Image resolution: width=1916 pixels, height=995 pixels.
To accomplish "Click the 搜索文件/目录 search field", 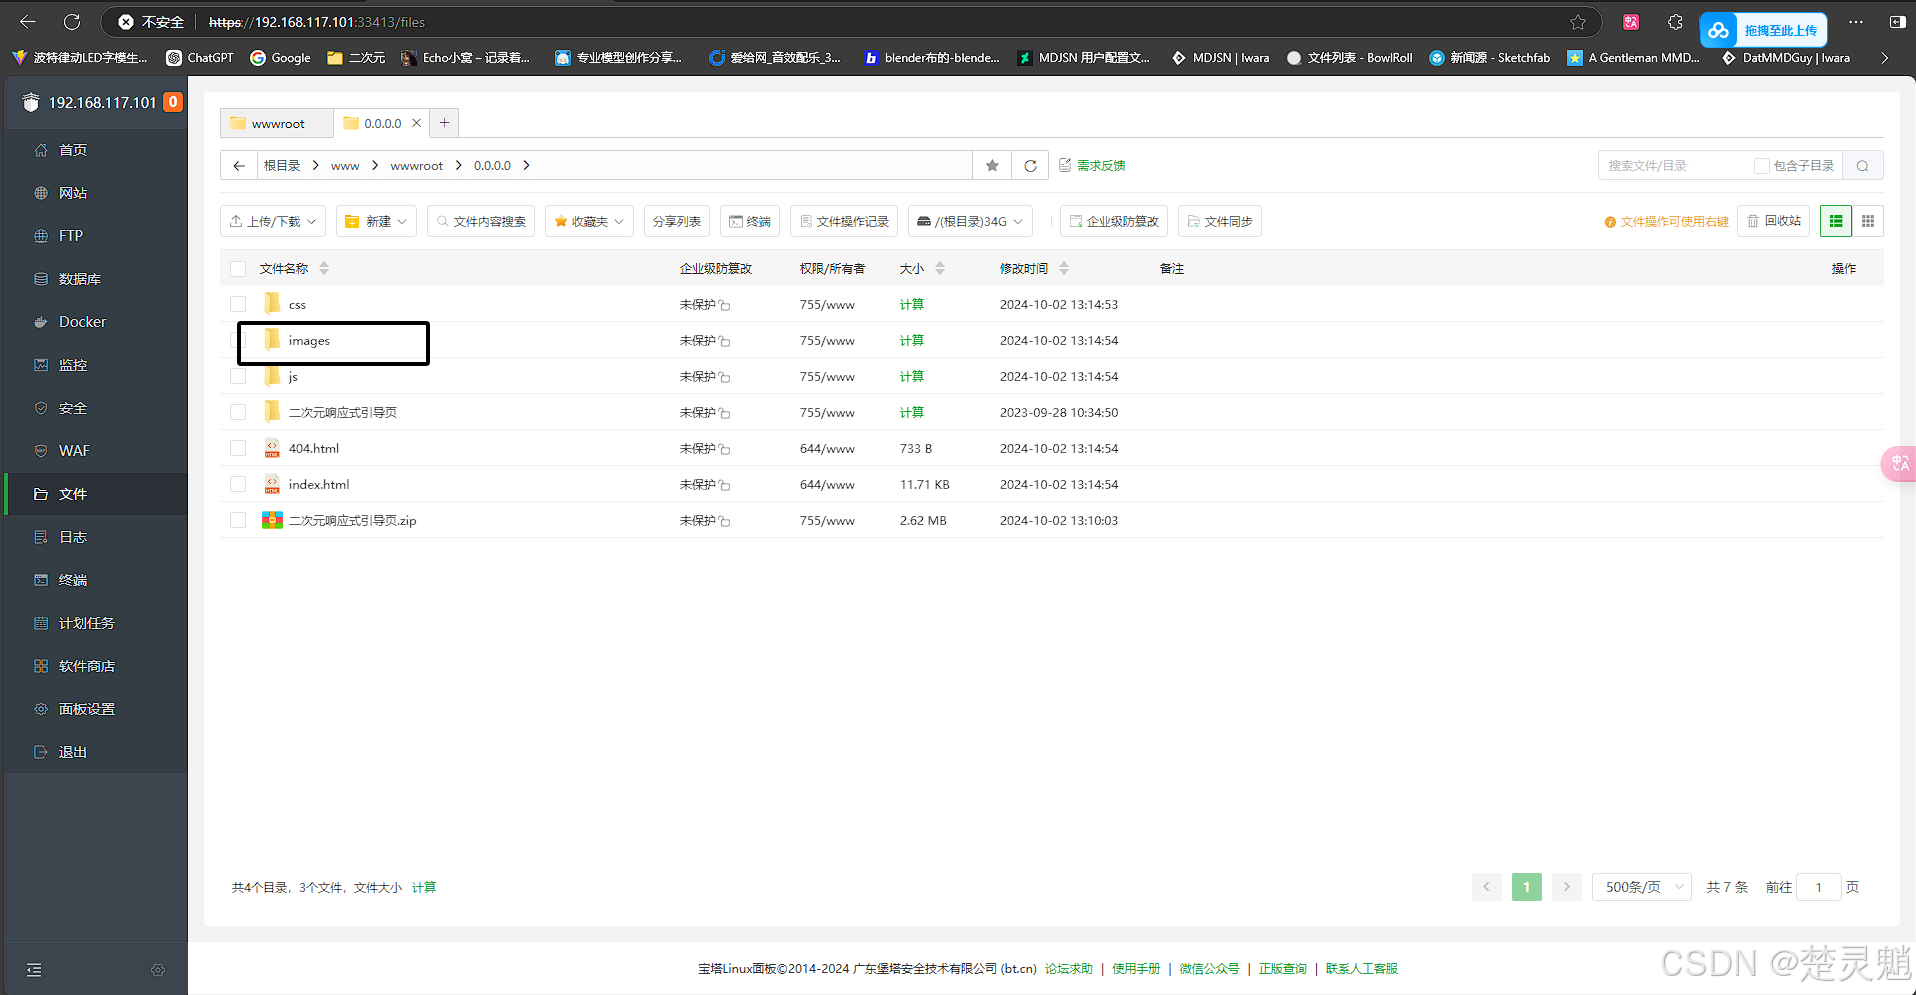I will pyautogui.click(x=1675, y=166).
